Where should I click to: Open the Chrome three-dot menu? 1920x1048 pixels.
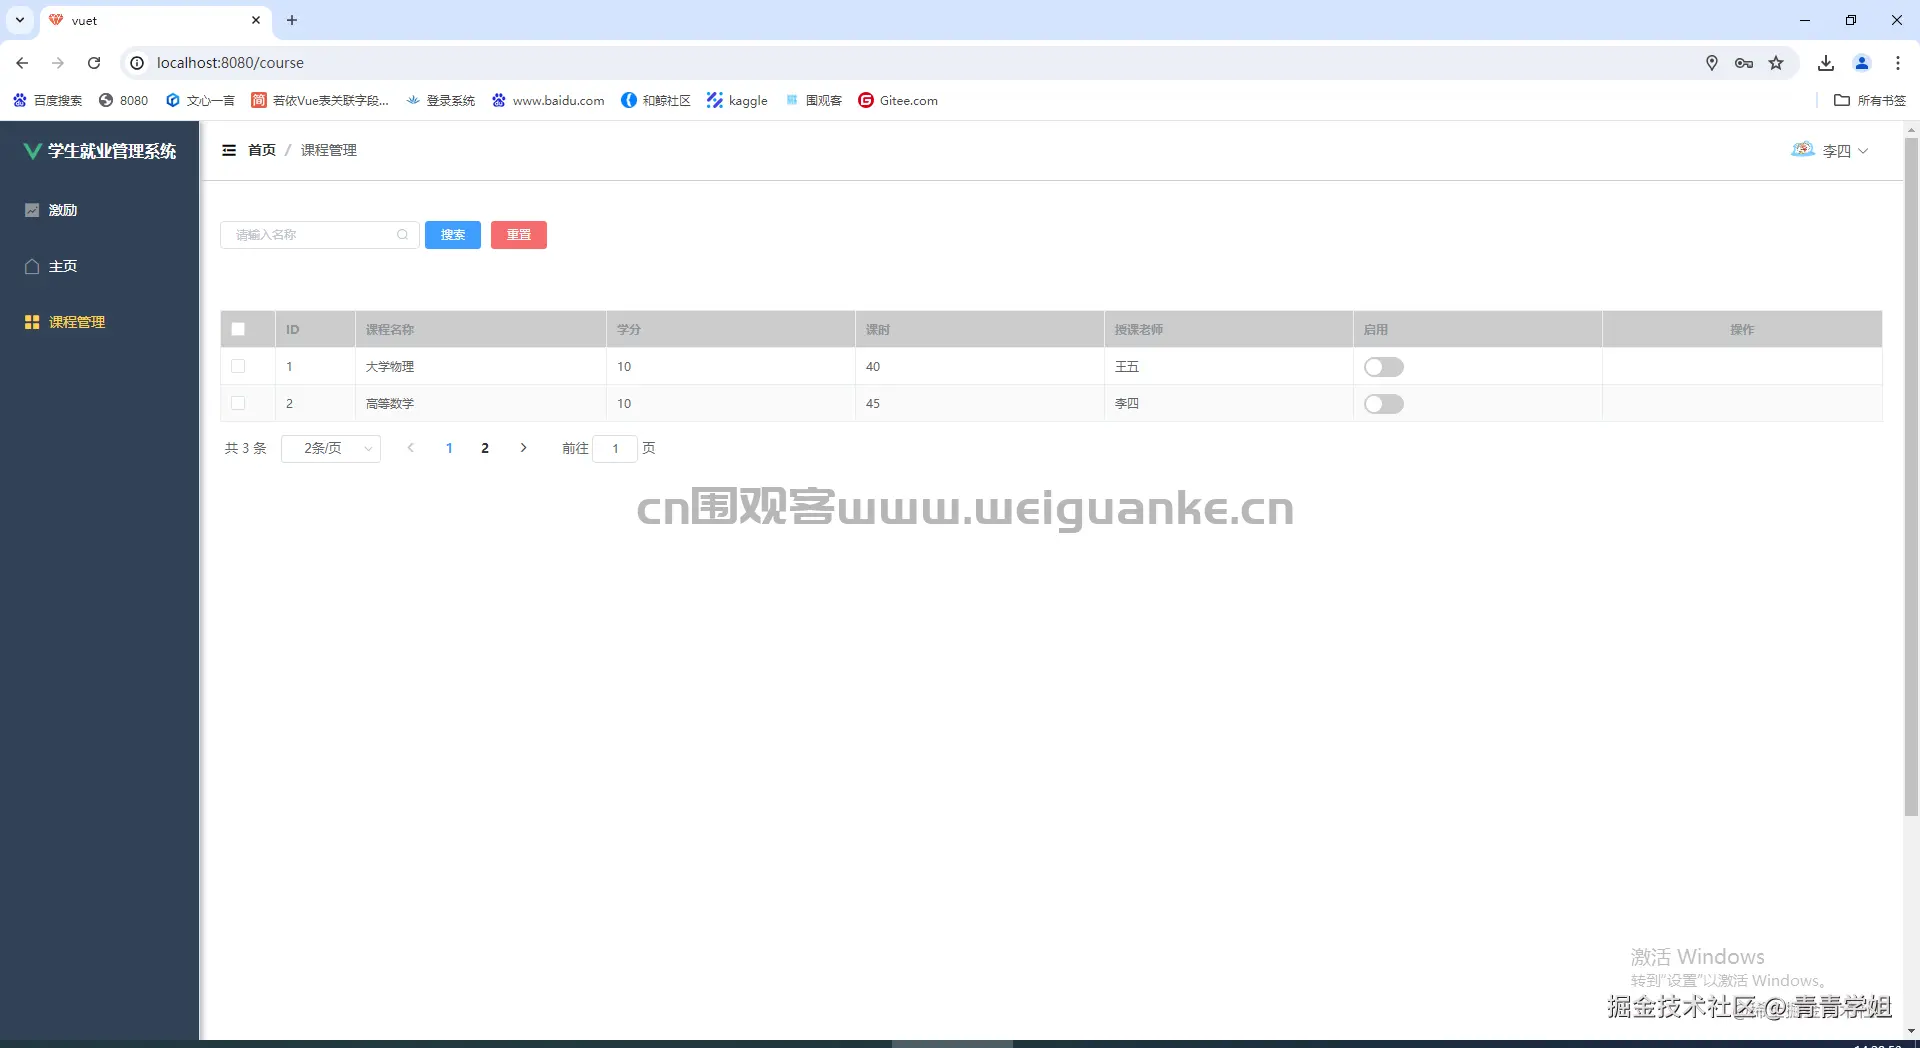point(1898,63)
